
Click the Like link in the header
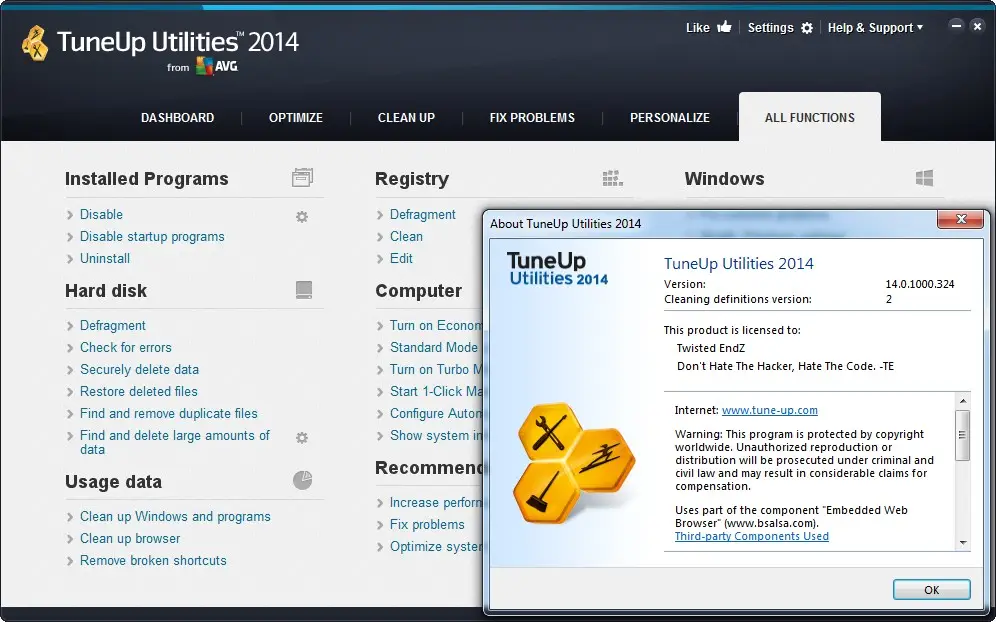tap(697, 27)
